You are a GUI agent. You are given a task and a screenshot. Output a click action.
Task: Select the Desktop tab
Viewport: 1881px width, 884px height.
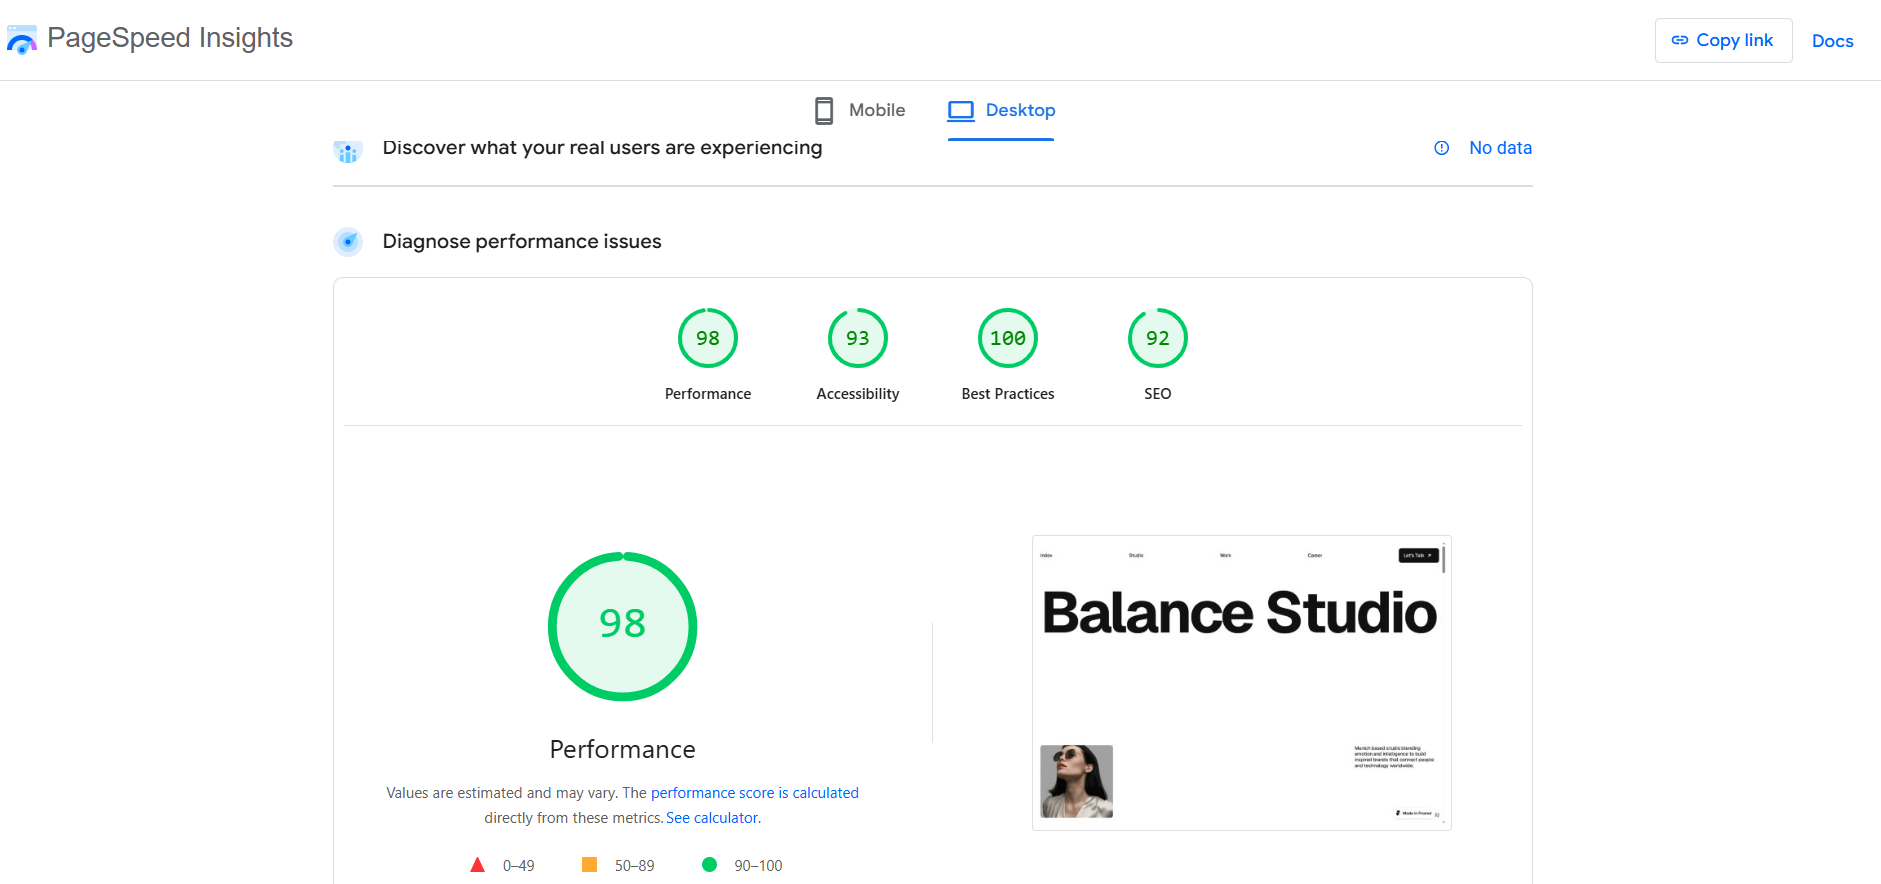1001,110
